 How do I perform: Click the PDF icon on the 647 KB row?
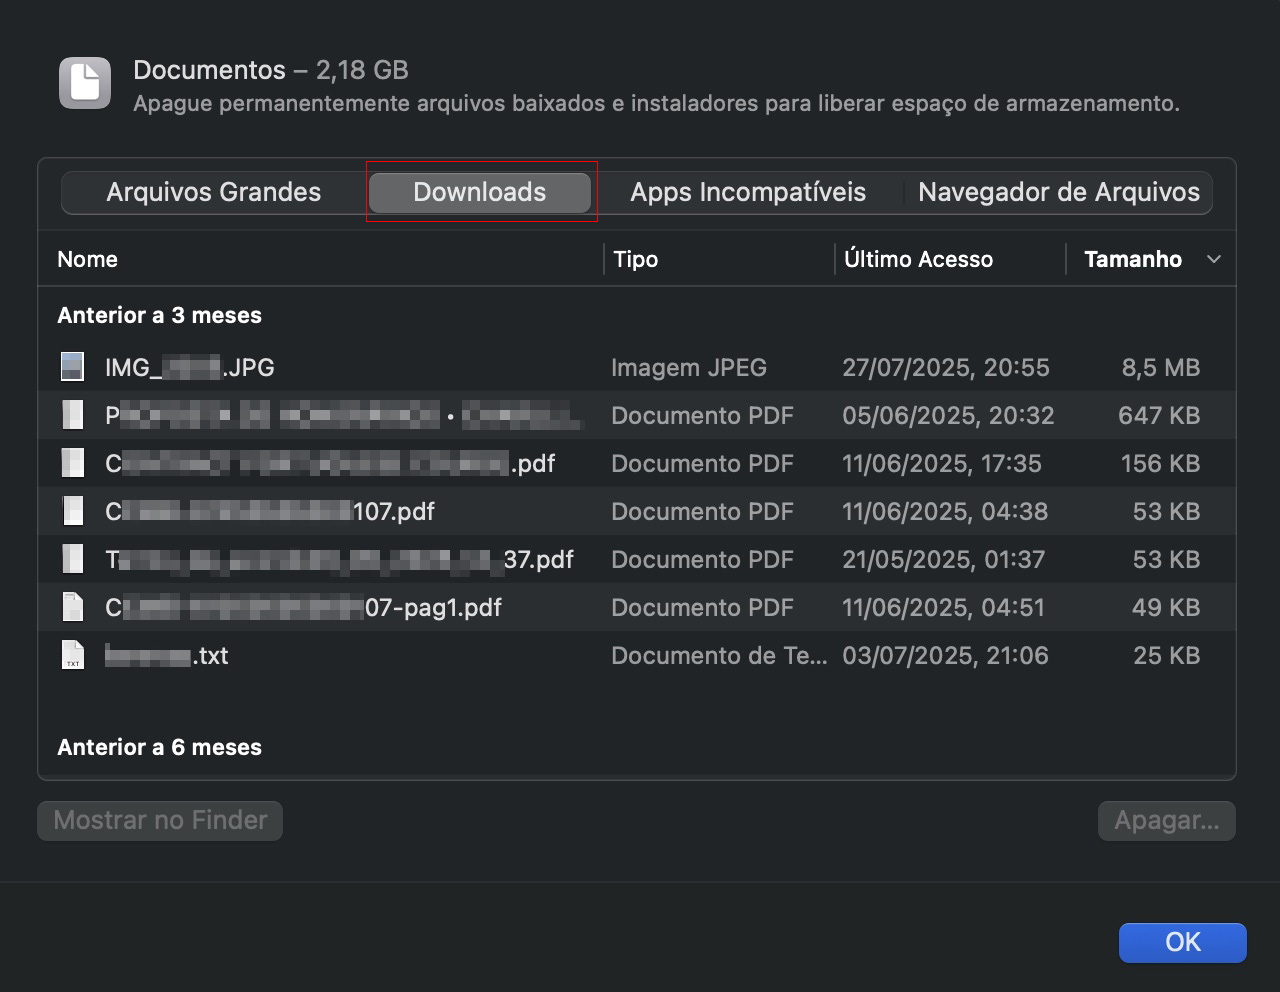coord(72,414)
